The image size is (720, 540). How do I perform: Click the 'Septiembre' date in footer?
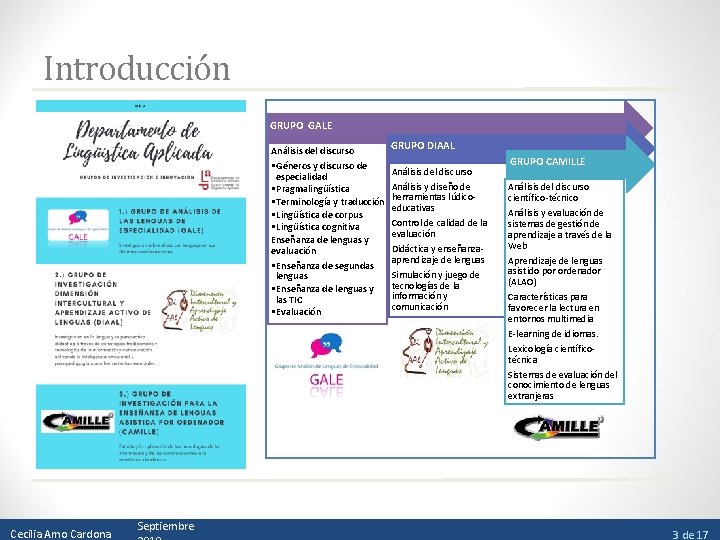[166, 526]
